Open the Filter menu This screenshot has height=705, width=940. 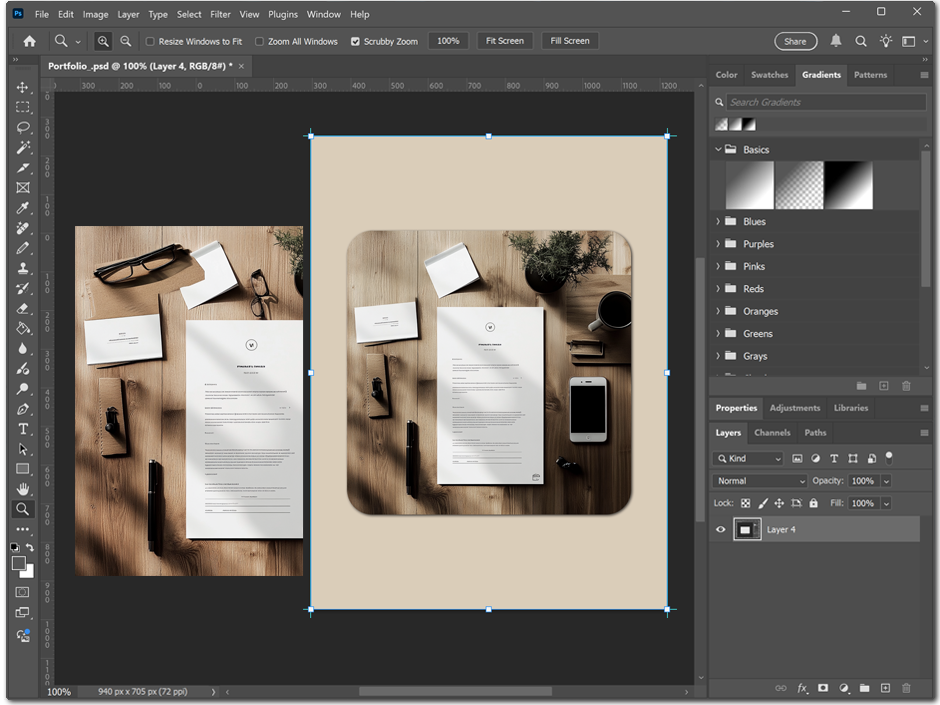click(x=220, y=15)
